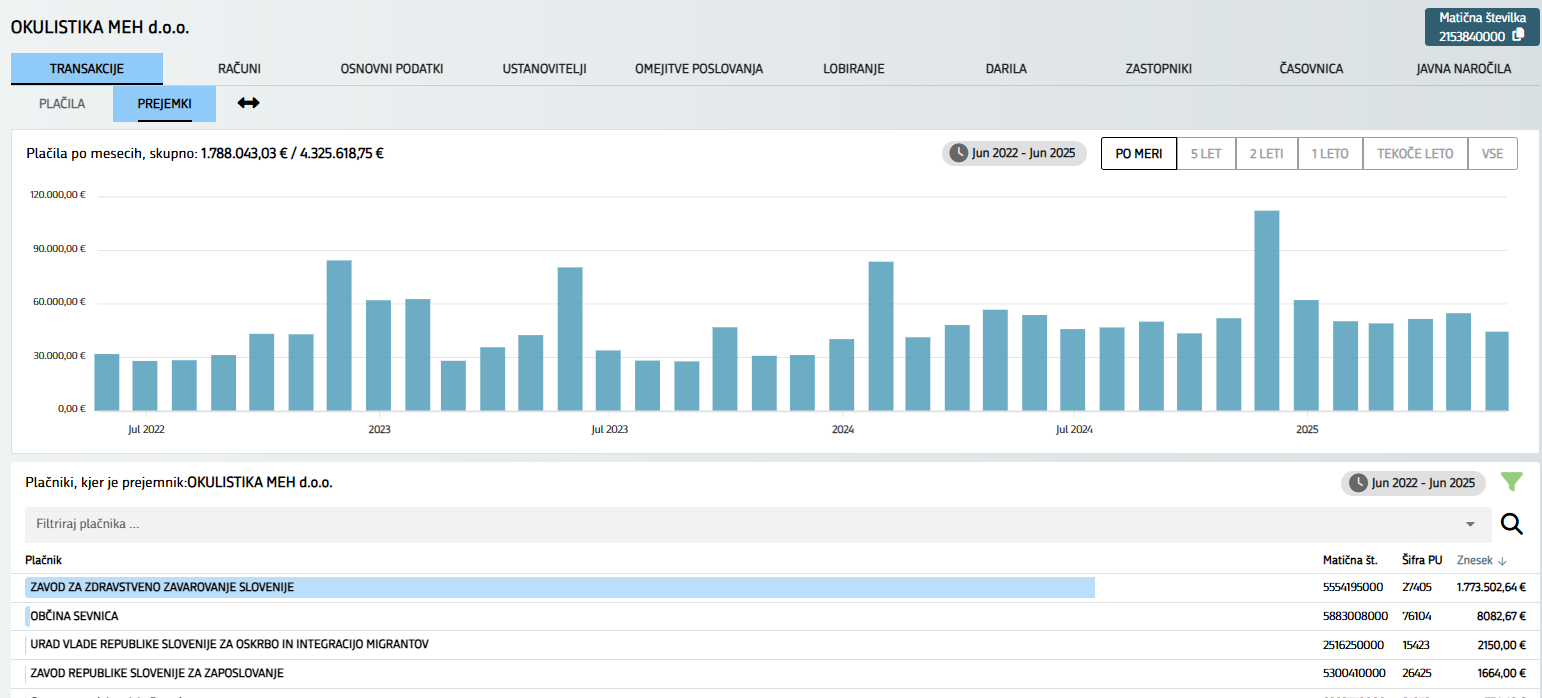This screenshot has width=1542, height=698.
Task: Click the green filter funnel icon
Action: click(1511, 483)
